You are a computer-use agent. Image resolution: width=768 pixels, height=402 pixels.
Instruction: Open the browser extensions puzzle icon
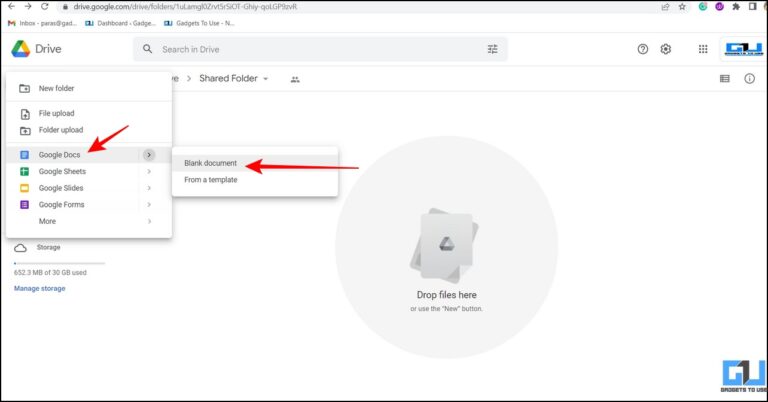[736, 7]
